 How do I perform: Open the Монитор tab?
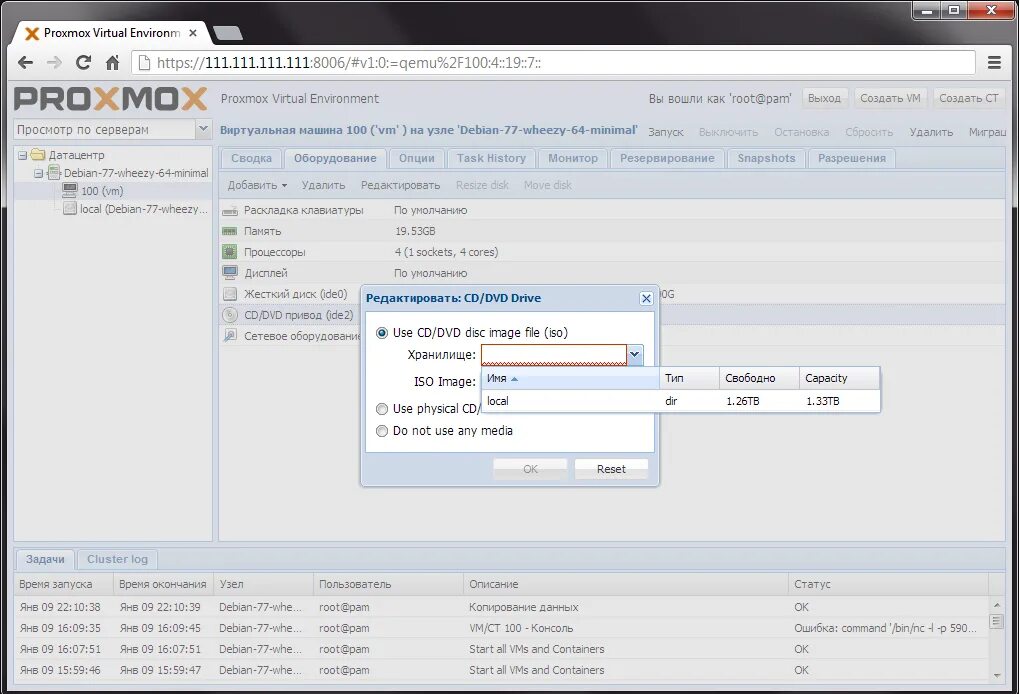(572, 158)
